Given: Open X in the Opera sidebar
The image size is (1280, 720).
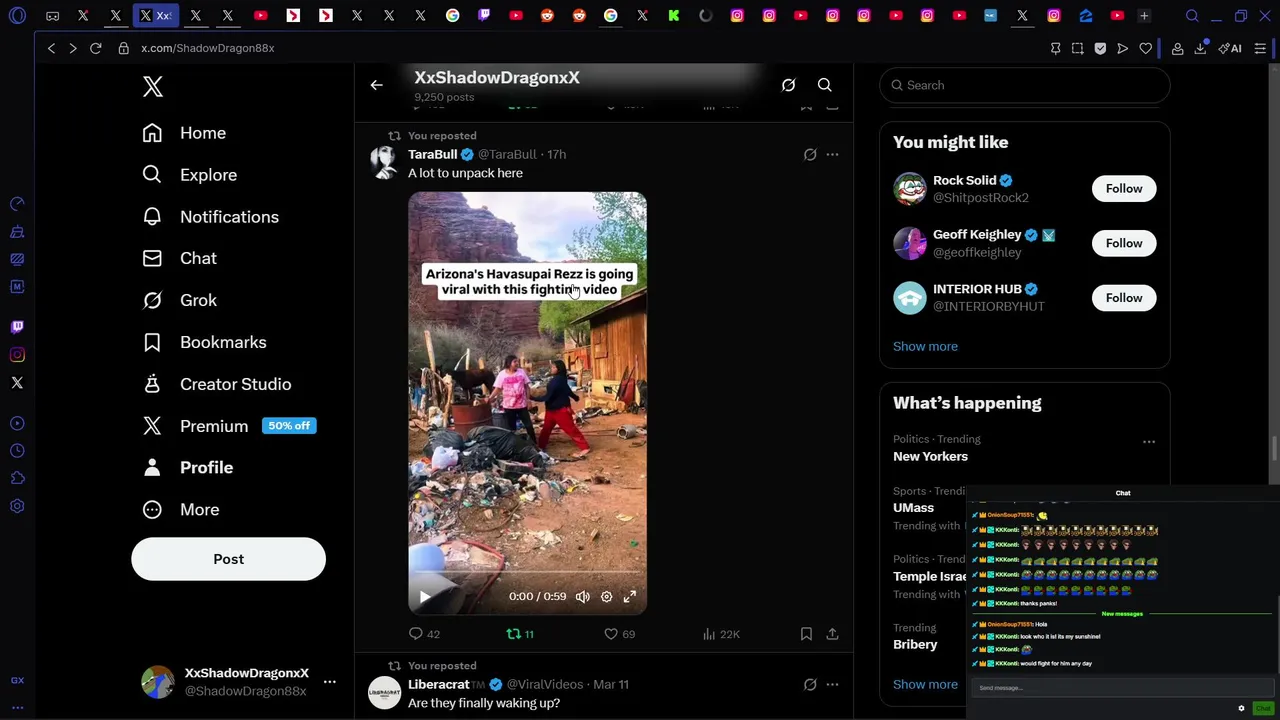Looking at the screenshot, I should 17,383.
